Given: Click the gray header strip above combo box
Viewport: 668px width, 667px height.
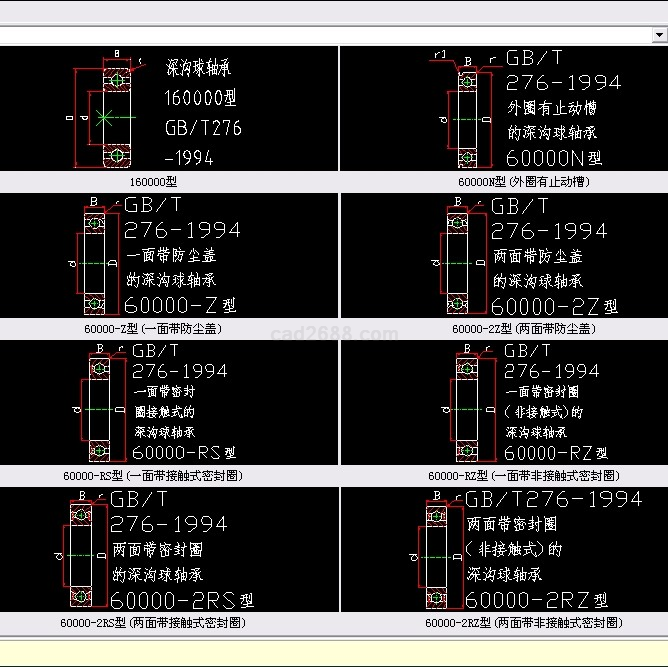Looking at the screenshot, I should (334, 12).
